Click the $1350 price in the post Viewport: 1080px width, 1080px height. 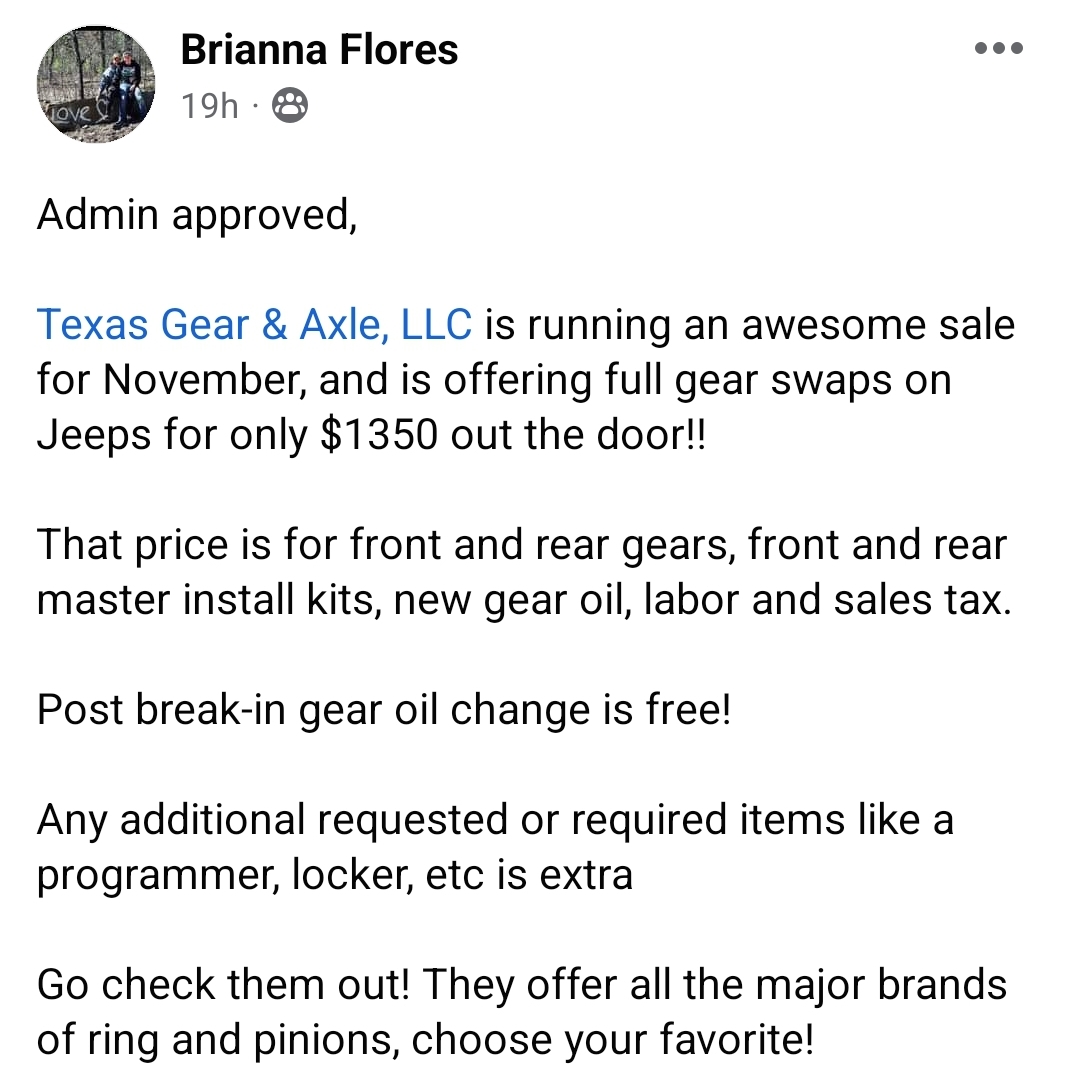point(379,435)
